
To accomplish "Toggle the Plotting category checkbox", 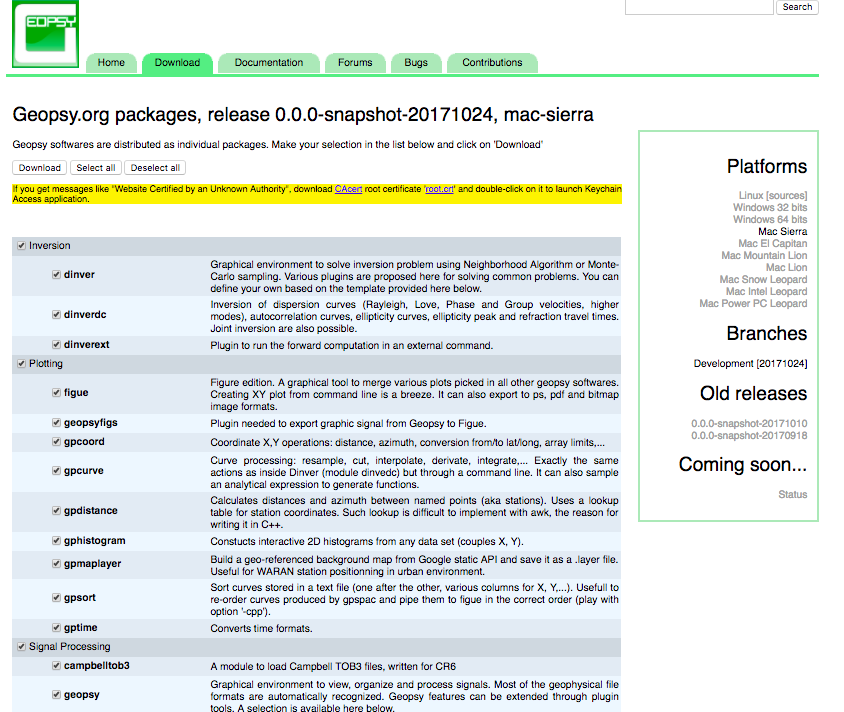I will point(22,364).
